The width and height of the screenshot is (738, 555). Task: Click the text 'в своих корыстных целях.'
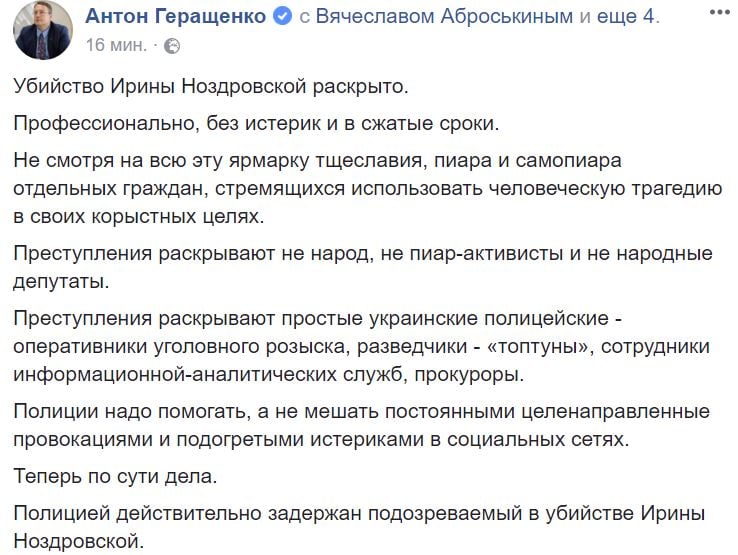coord(139,216)
